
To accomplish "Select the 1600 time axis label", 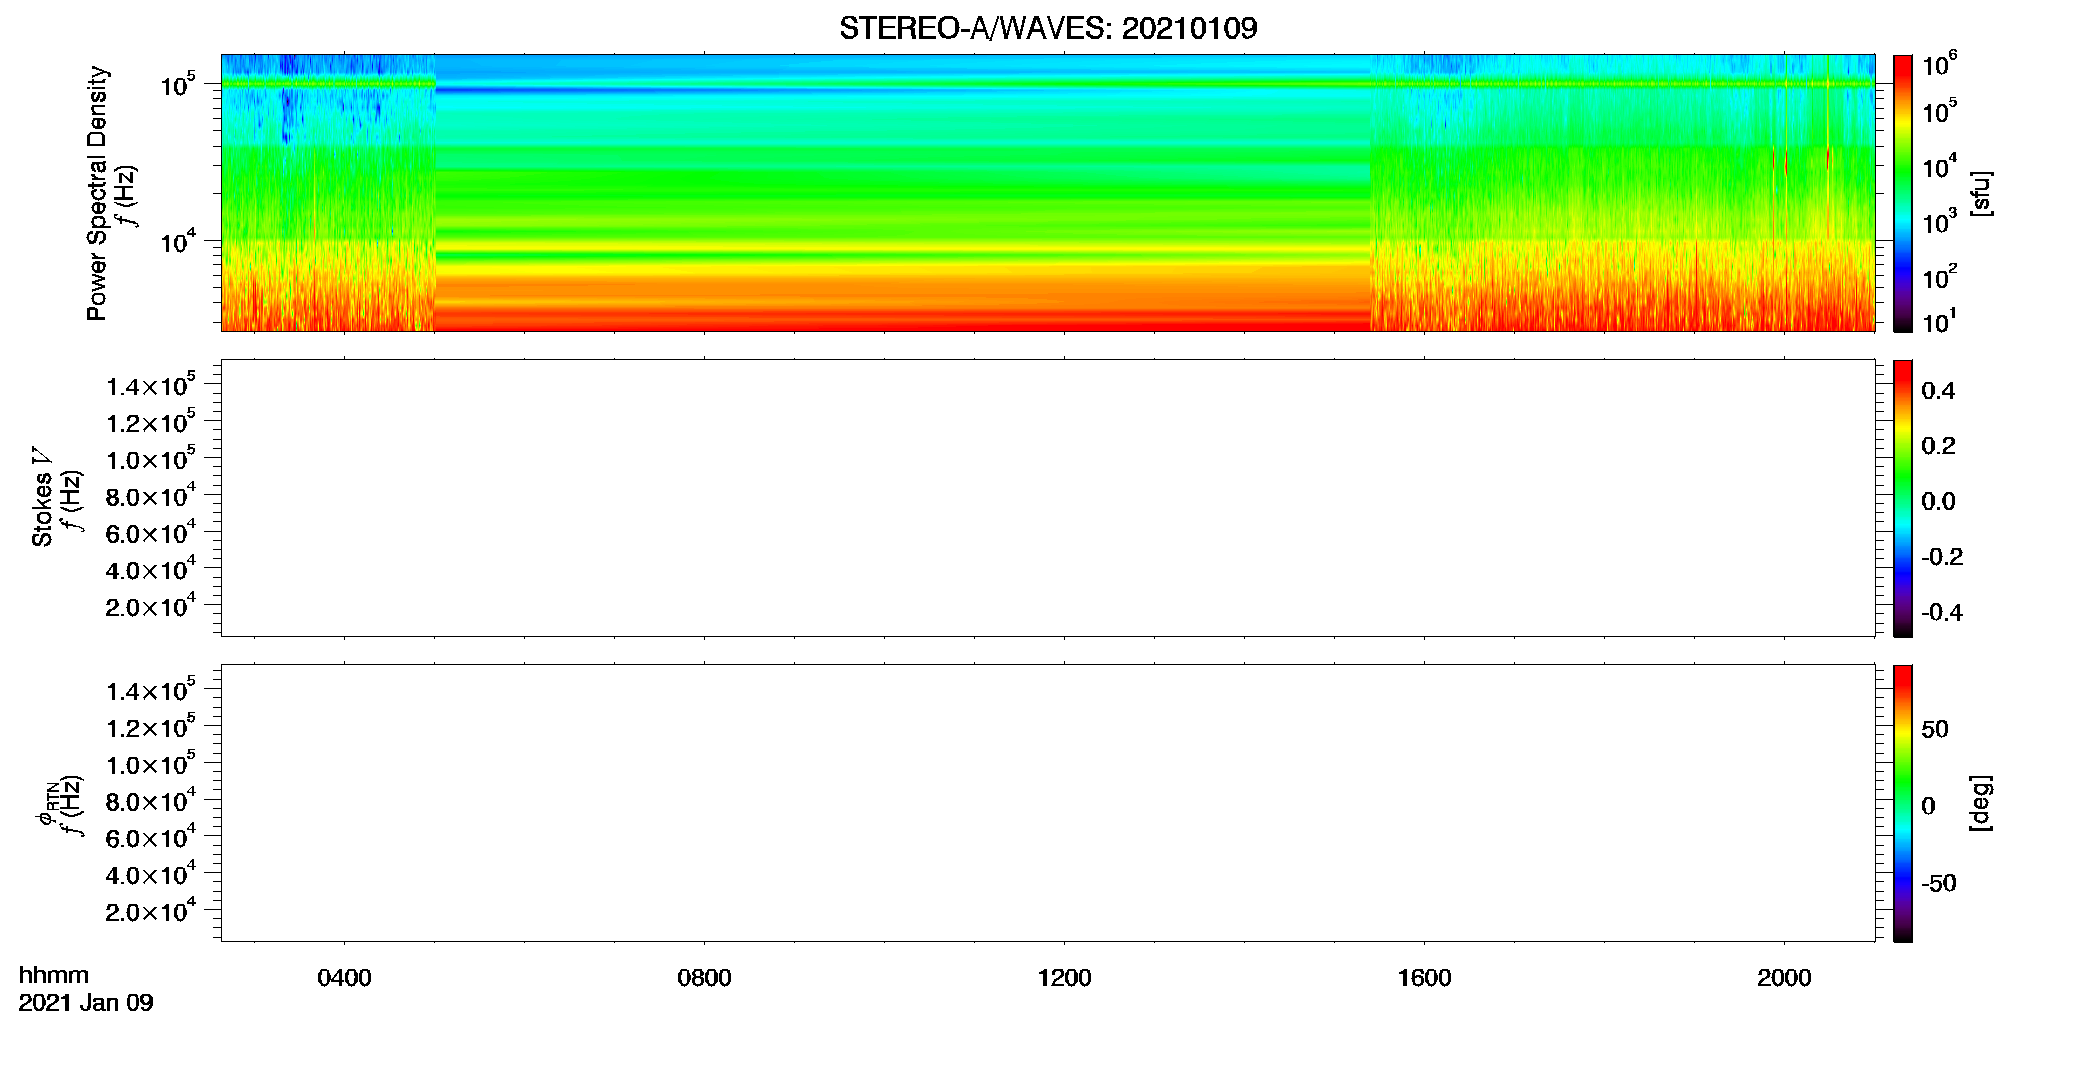I will tap(1424, 978).
